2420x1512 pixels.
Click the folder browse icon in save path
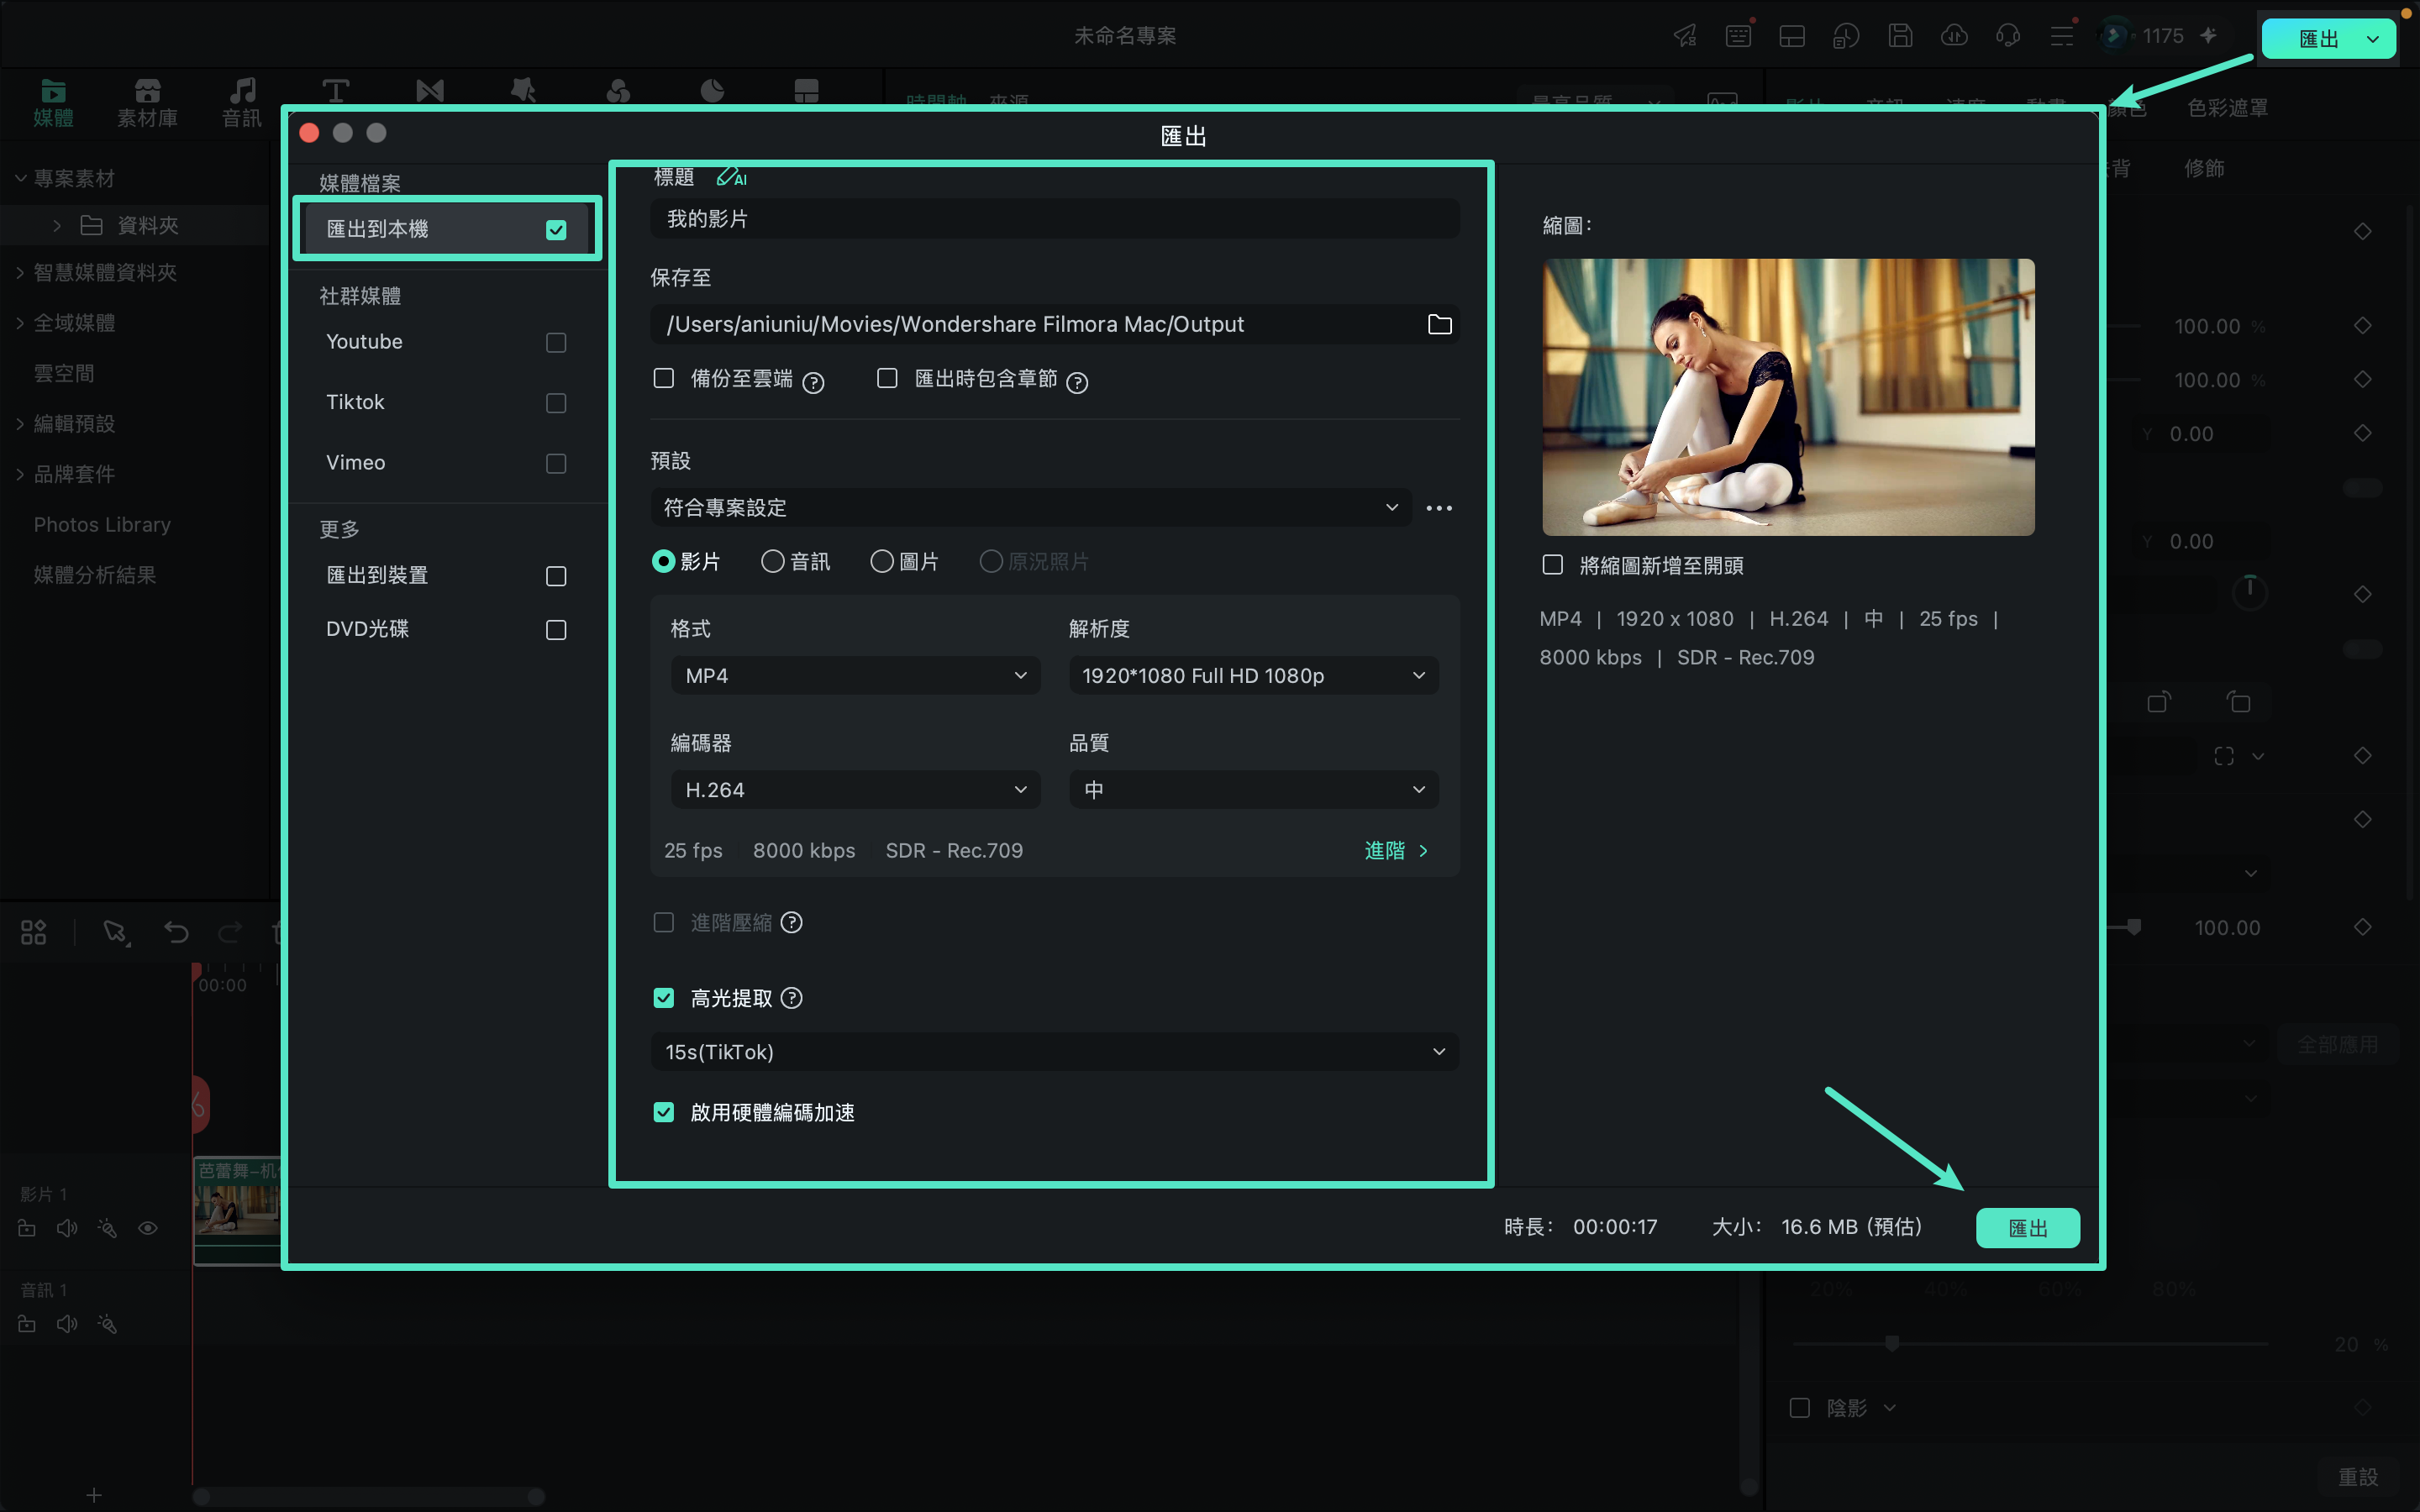[x=1439, y=324]
